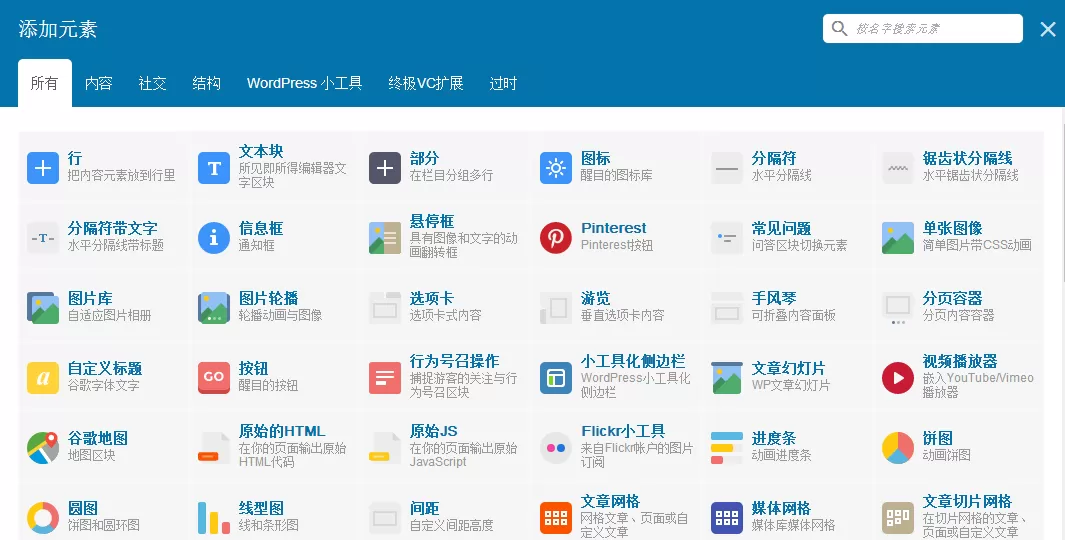Open the 过时 tab
Screen dimensions: 1065x540
(x=503, y=84)
